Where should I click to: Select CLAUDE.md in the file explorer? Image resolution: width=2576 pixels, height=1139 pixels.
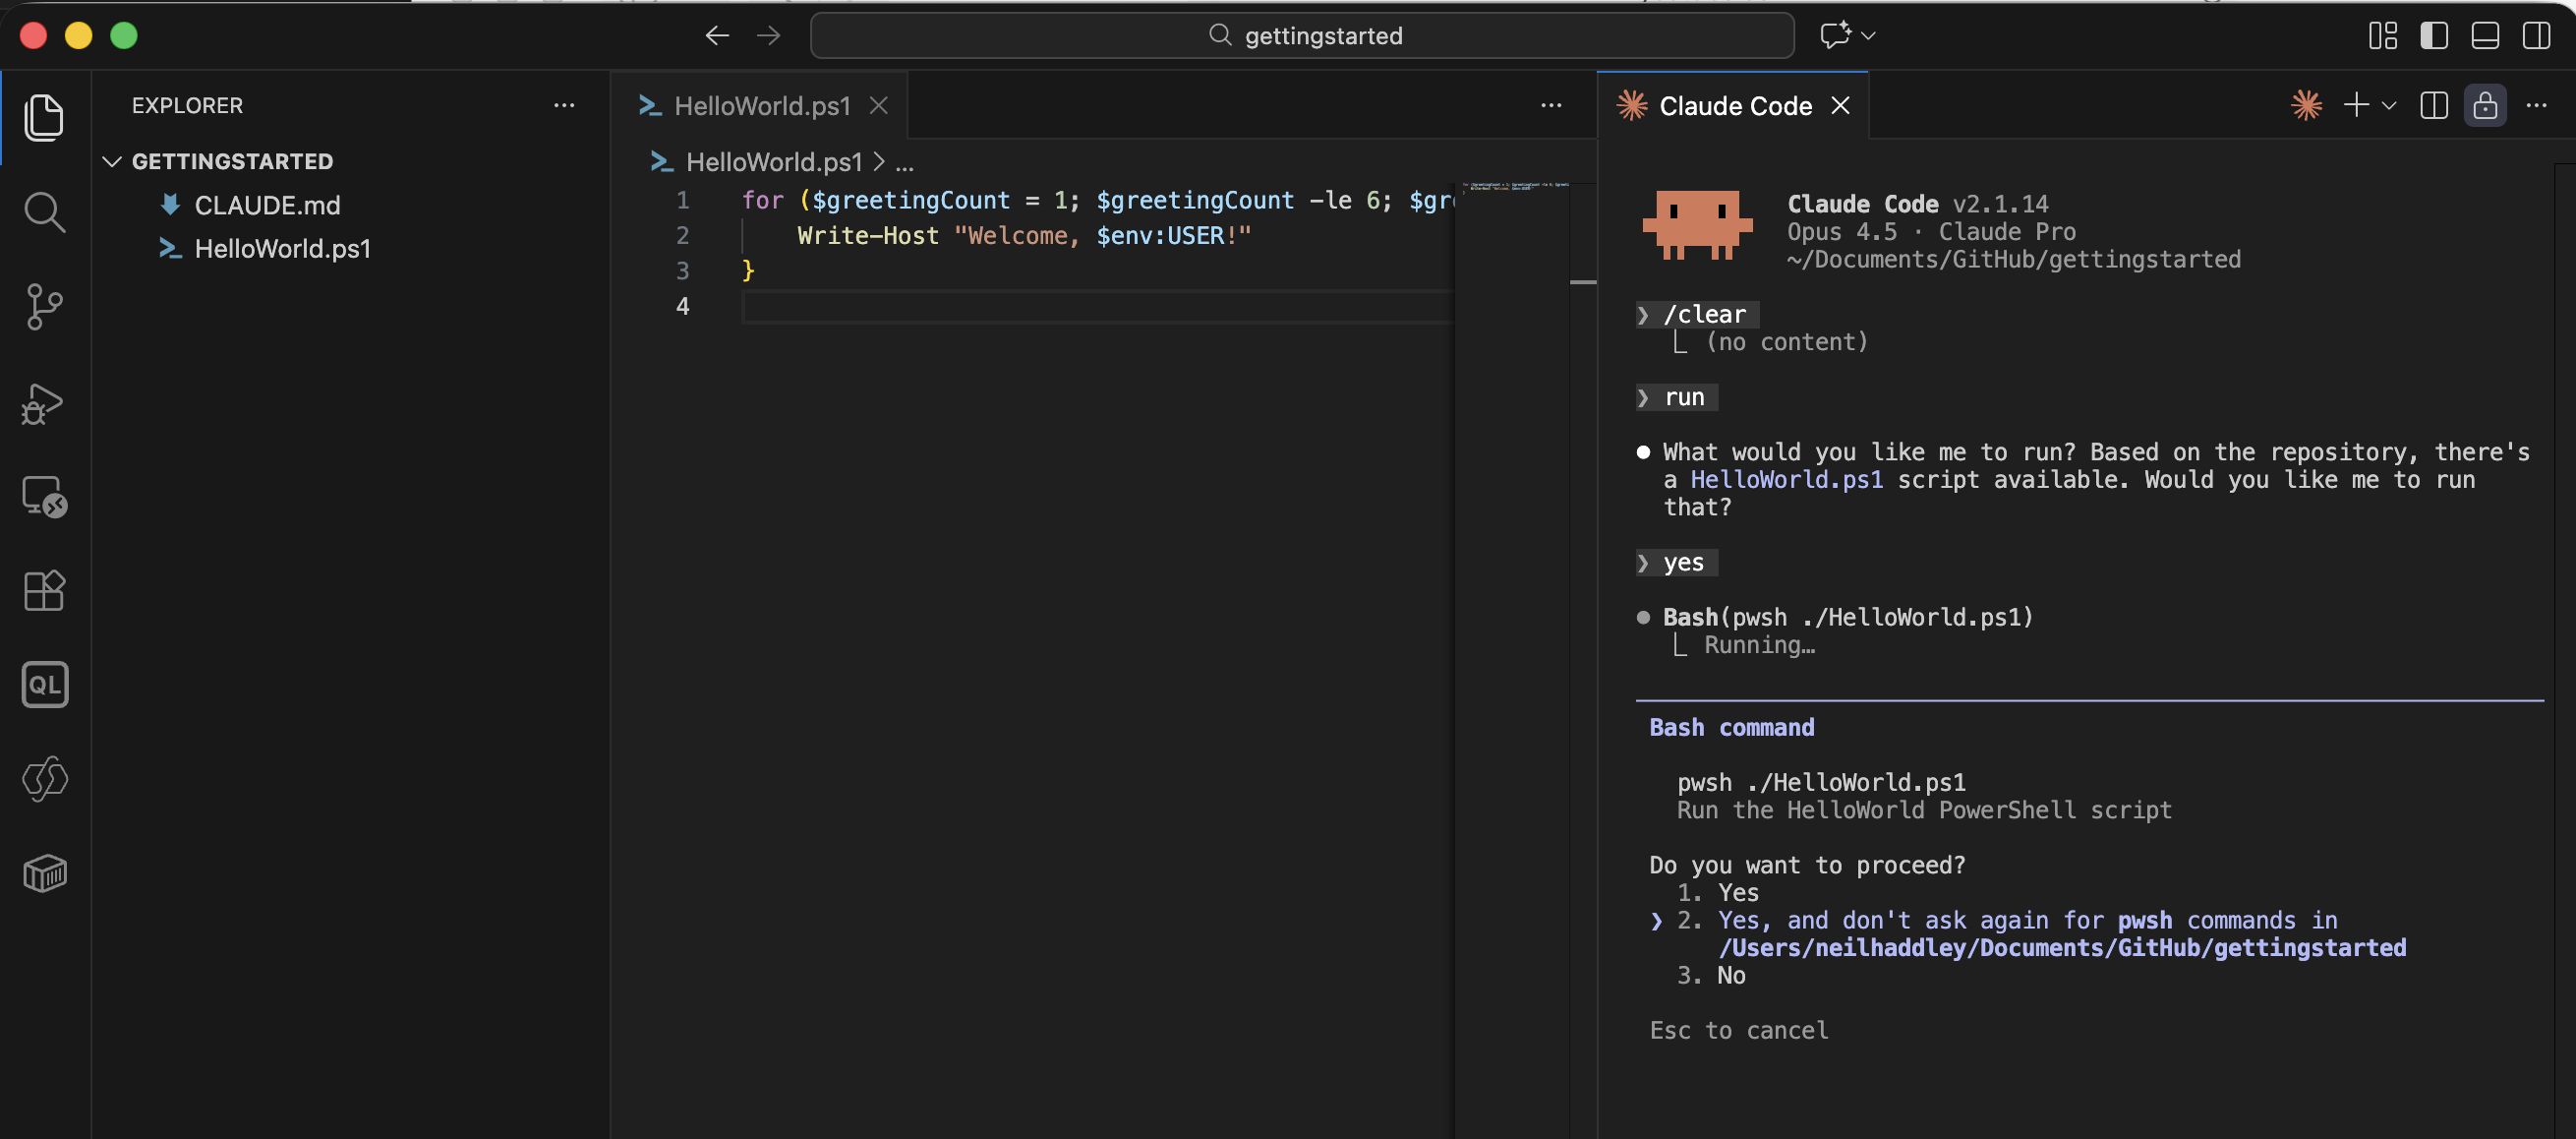pyautogui.click(x=267, y=205)
